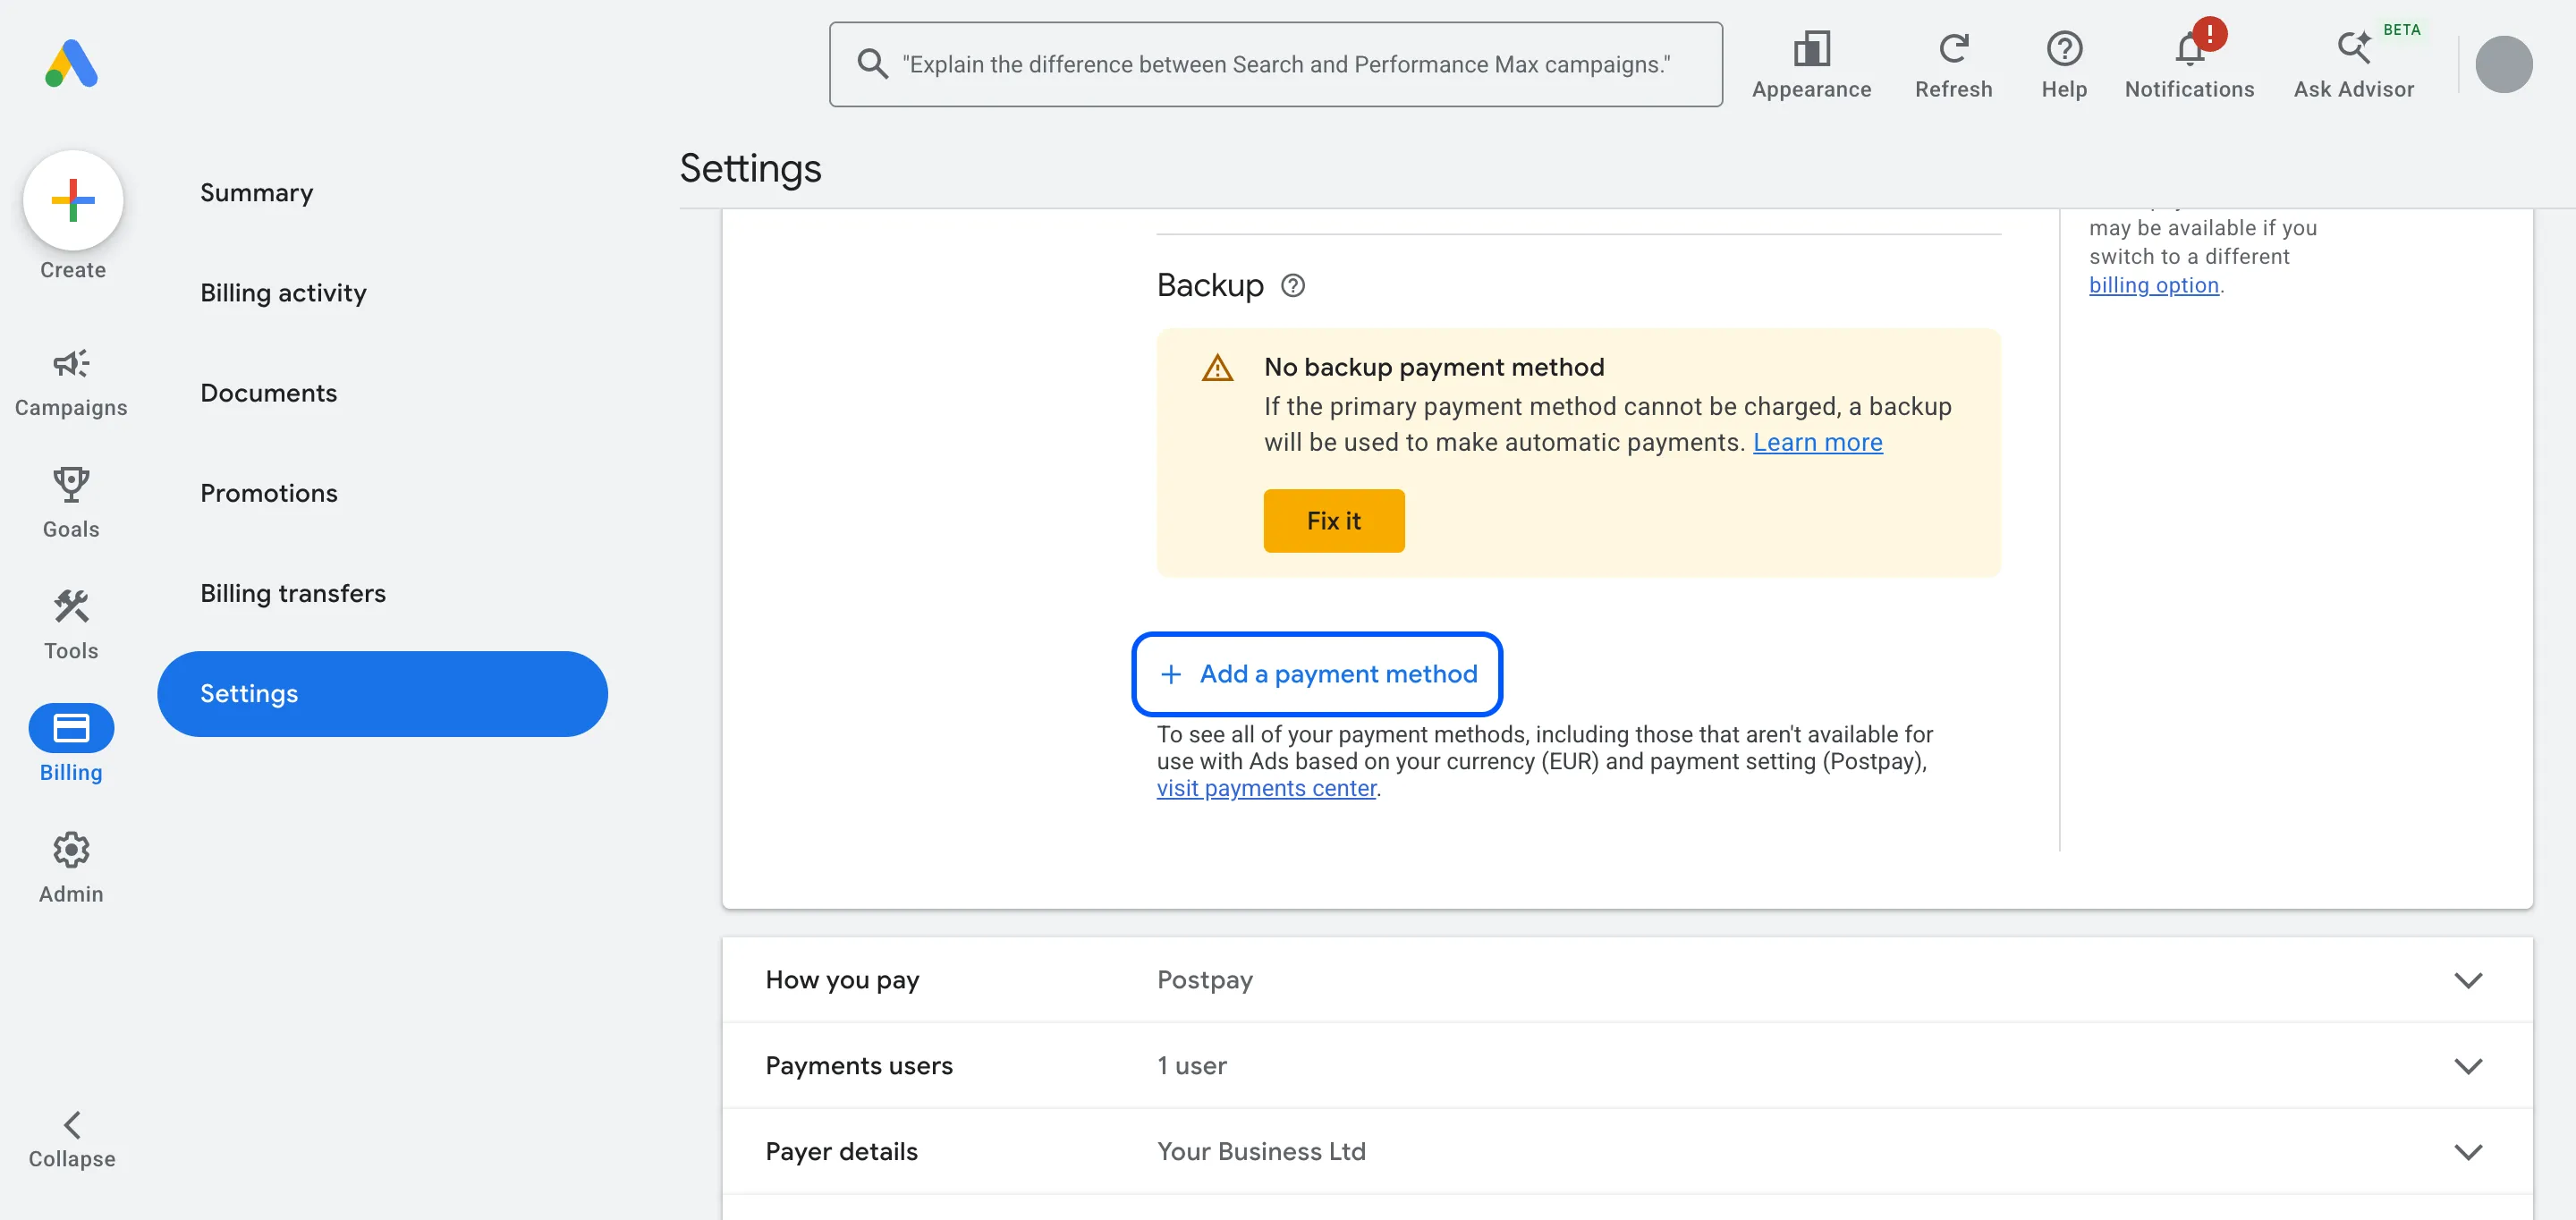
Task: Open Campaigns megaphone icon in sidebar
Action: (71, 363)
